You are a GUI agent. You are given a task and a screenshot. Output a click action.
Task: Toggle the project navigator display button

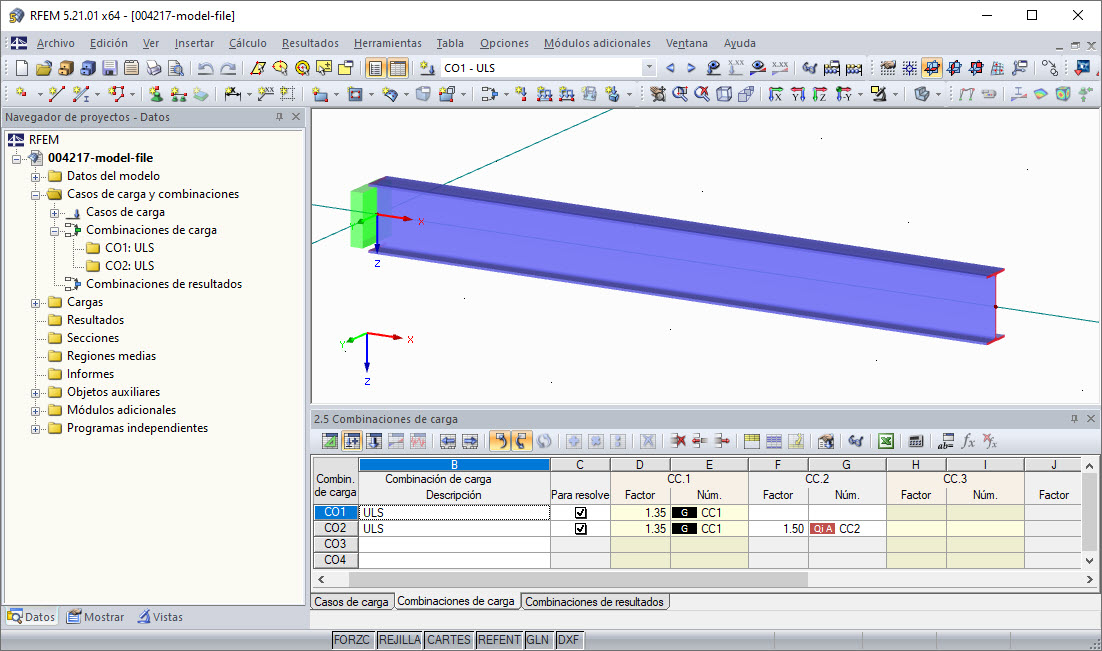(376, 68)
